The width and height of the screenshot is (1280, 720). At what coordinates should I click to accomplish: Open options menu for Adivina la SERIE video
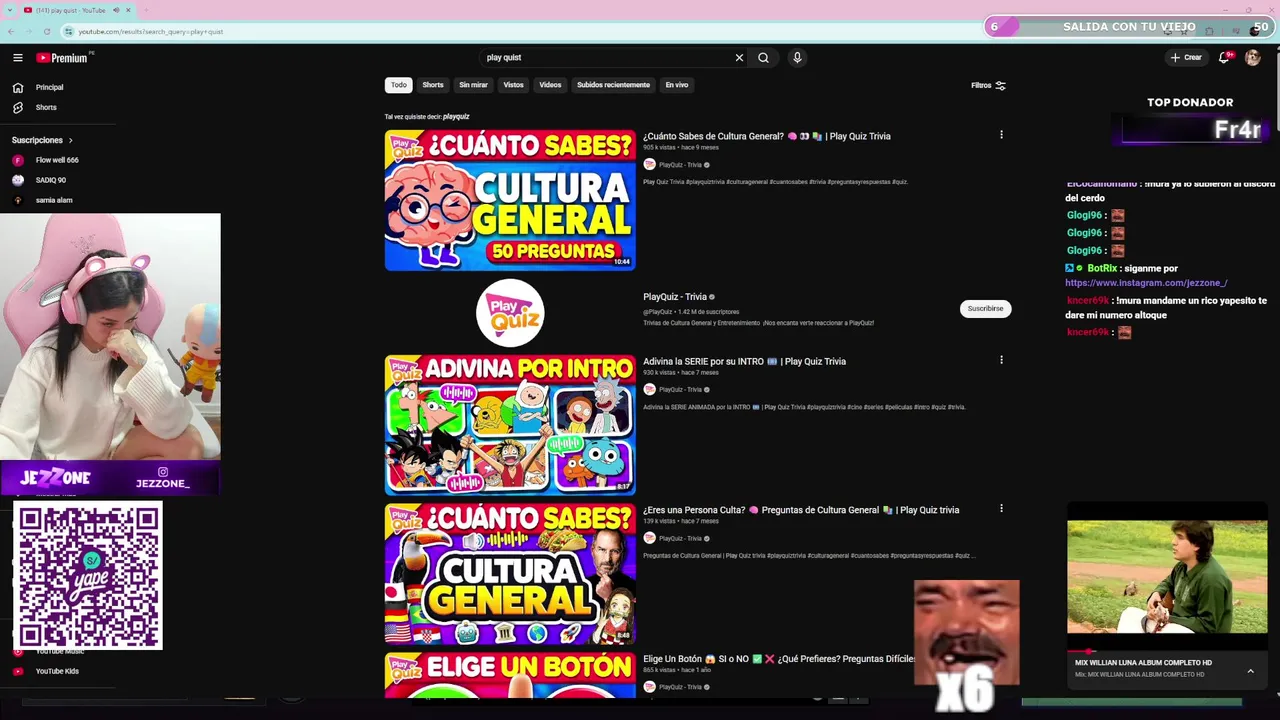coord(1001,360)
